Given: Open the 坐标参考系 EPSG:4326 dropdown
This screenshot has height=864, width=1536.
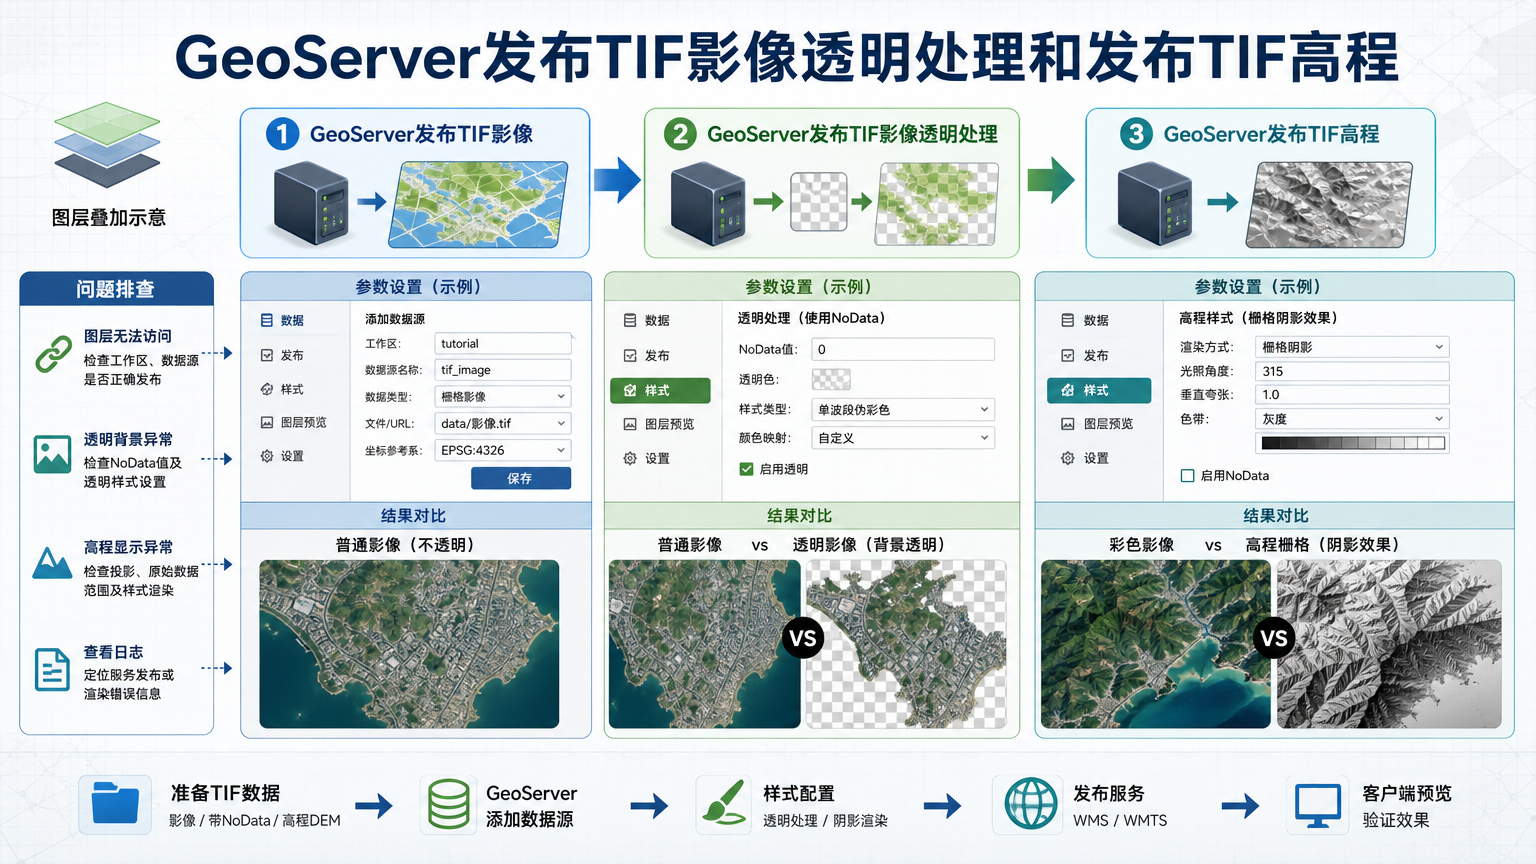Looking at the screenshot, I should tap(503, 450).
